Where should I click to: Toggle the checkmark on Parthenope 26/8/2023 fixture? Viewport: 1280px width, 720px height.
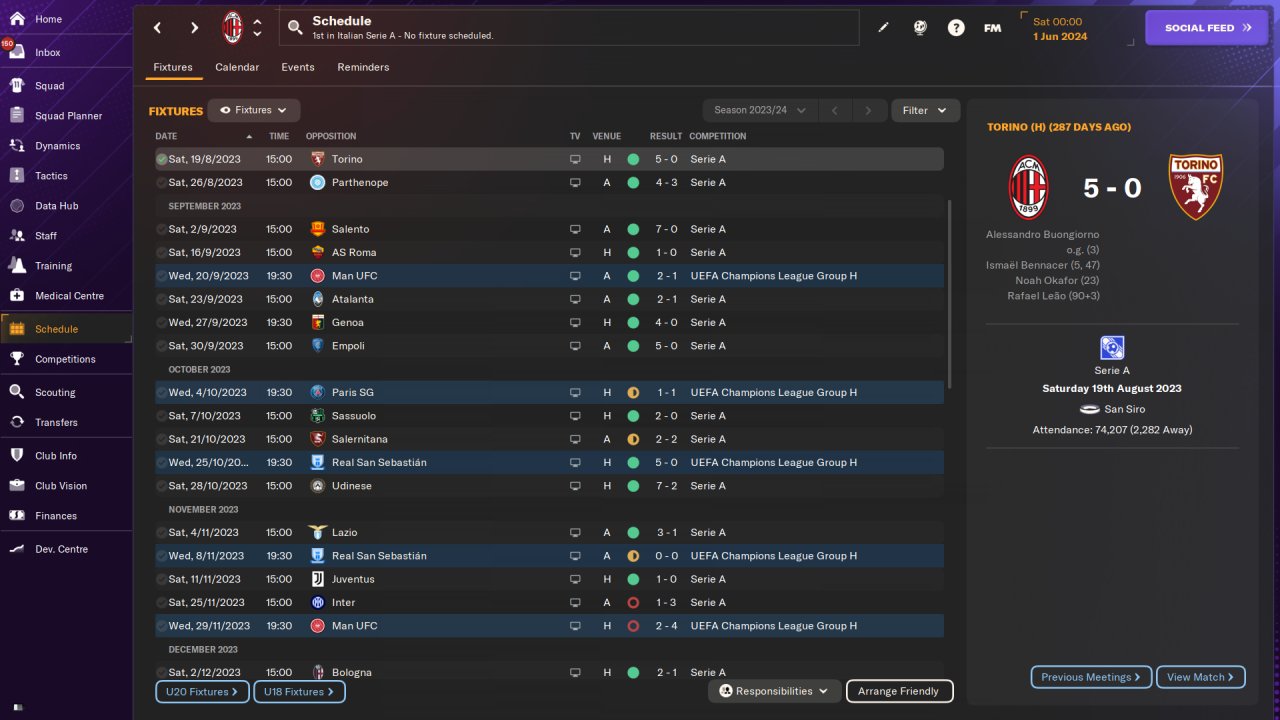tap(161, 183)
